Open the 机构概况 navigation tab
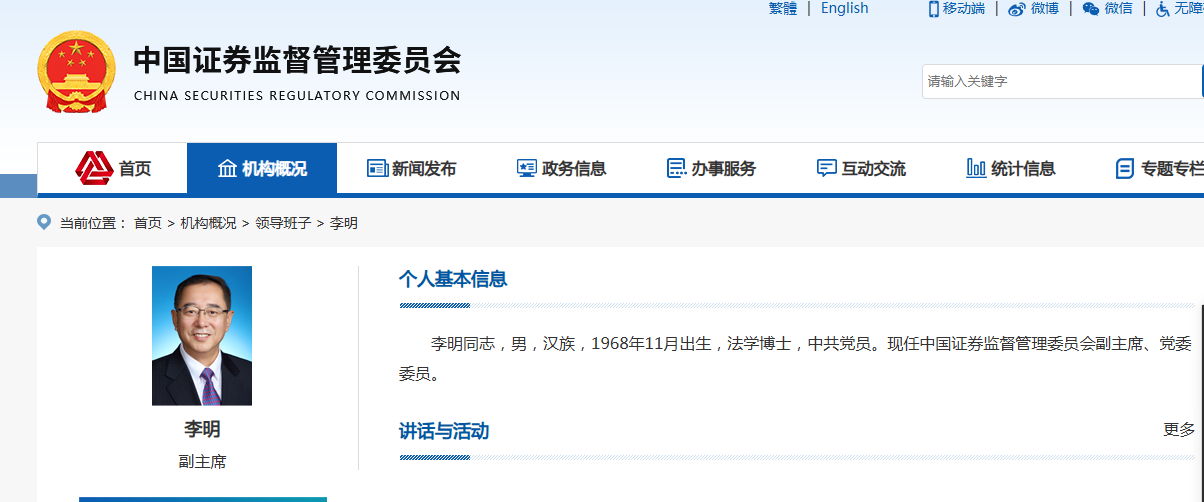Image resolution: width=1204 pixels, height=502 pixels. 262,168
